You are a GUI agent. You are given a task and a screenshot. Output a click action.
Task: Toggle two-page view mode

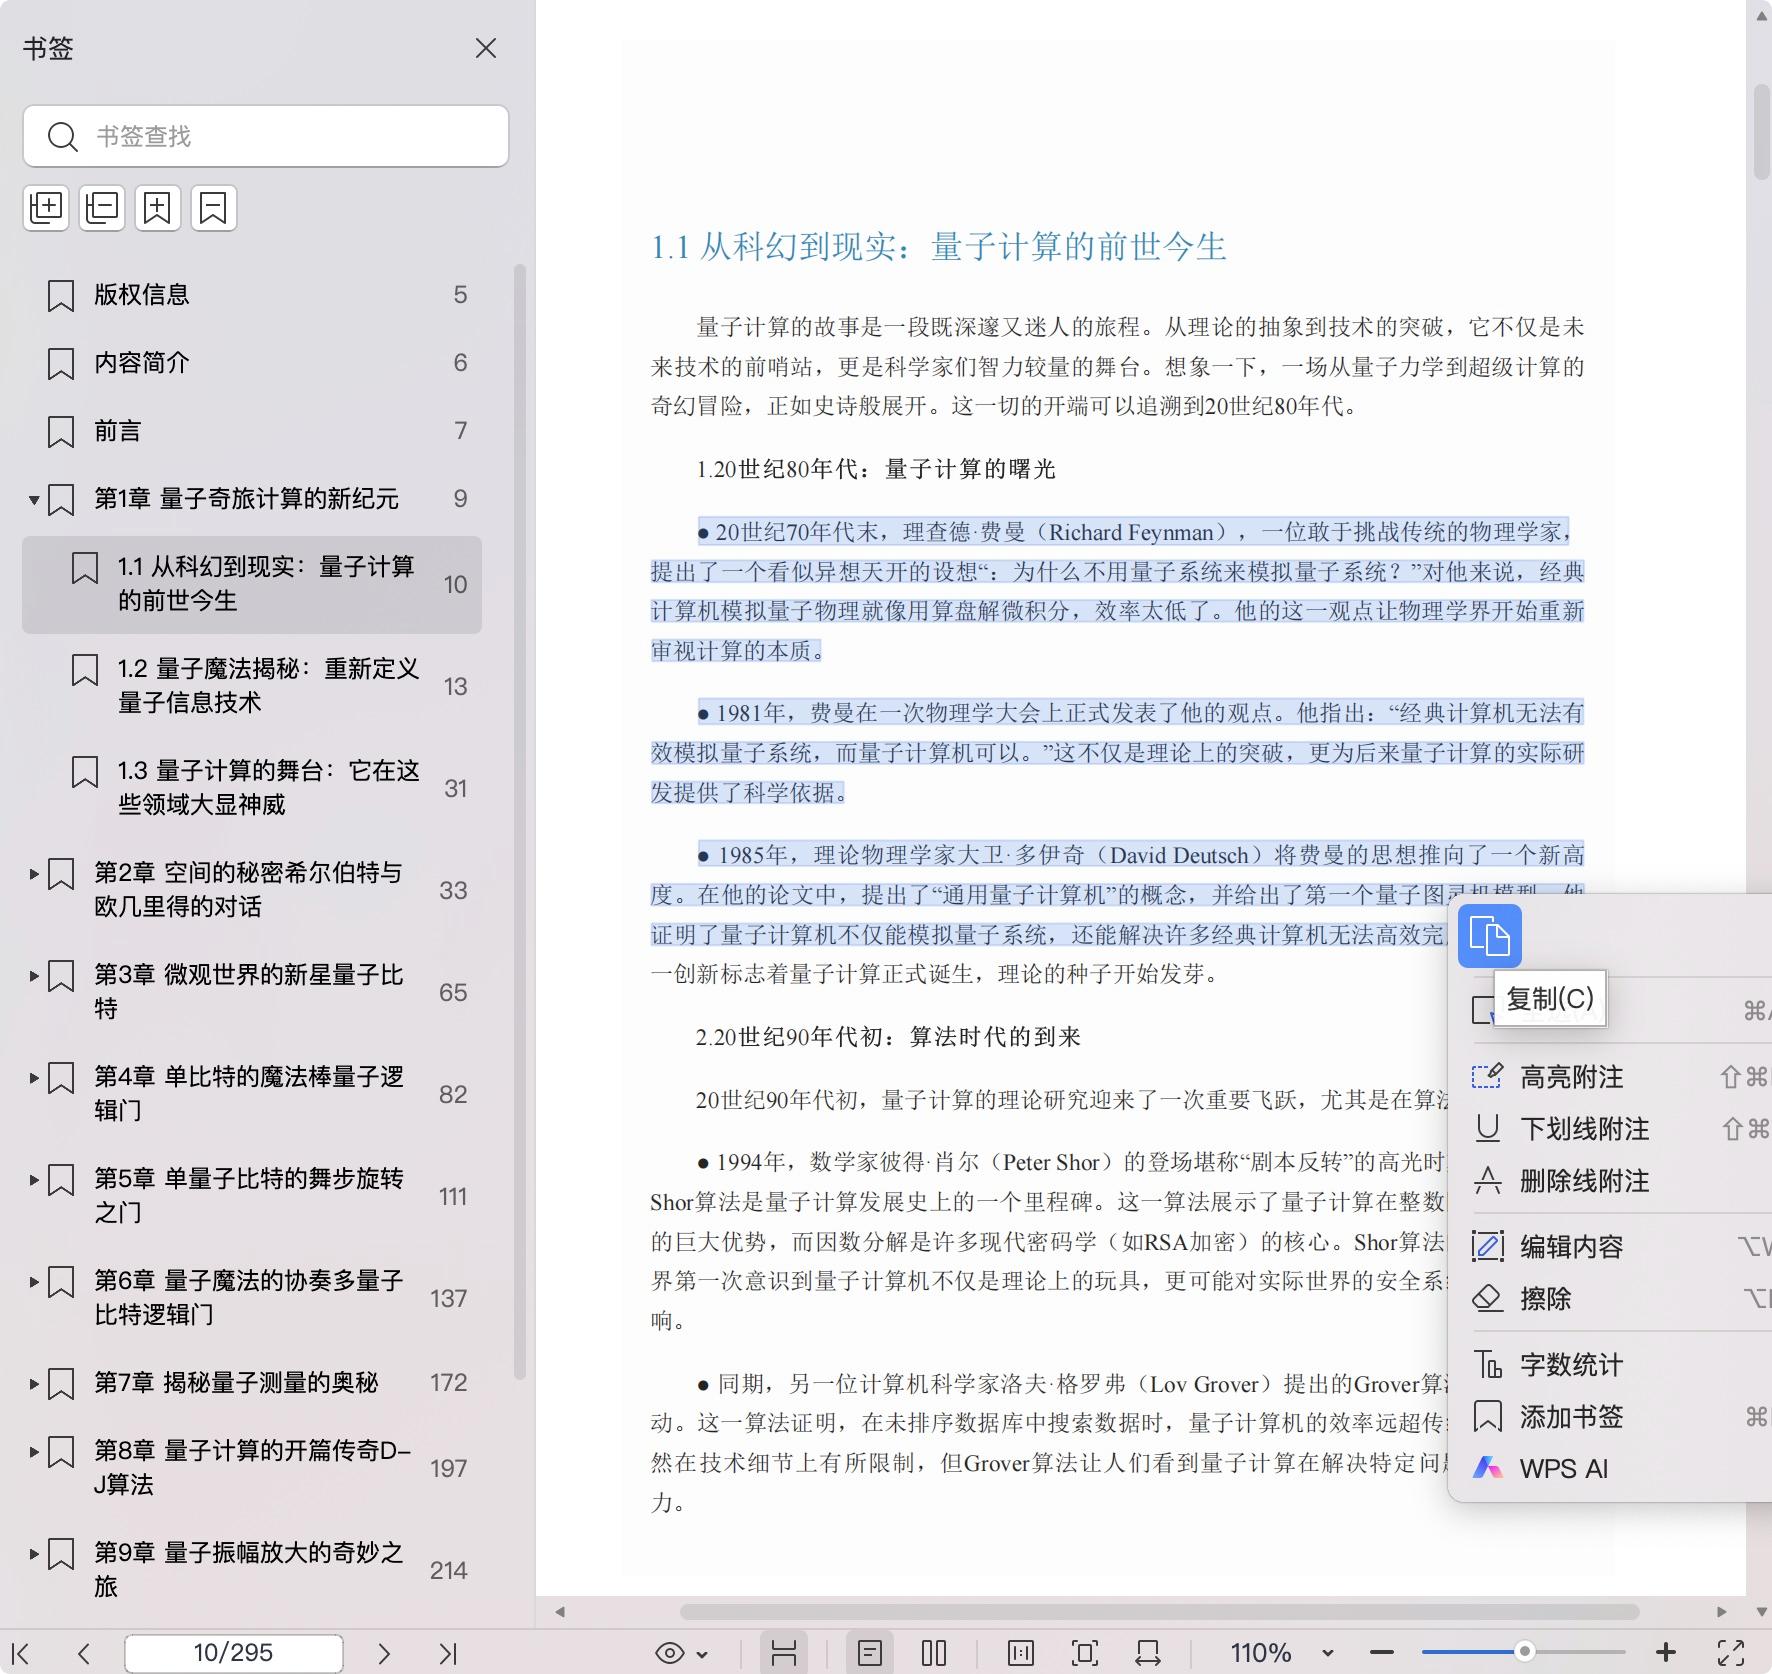(x=933, y=1653)
